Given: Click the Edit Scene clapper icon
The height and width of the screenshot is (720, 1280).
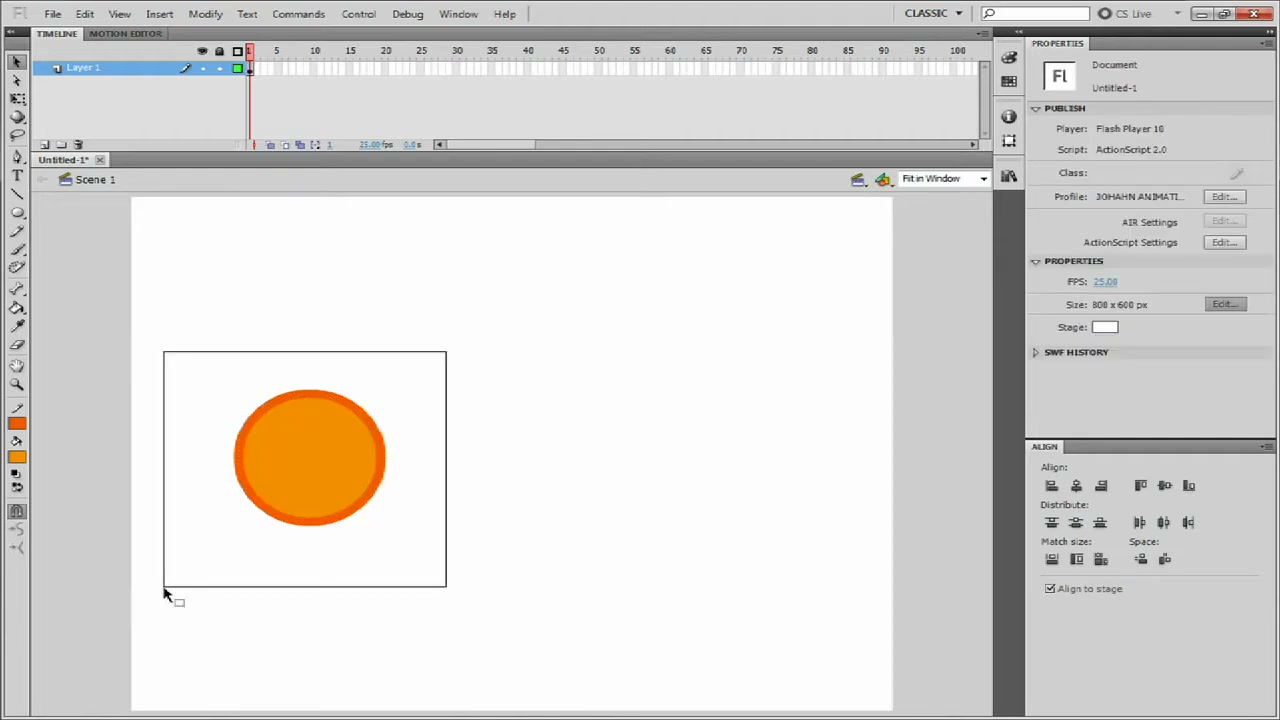Looking at the screenshot, I should 858,179.
